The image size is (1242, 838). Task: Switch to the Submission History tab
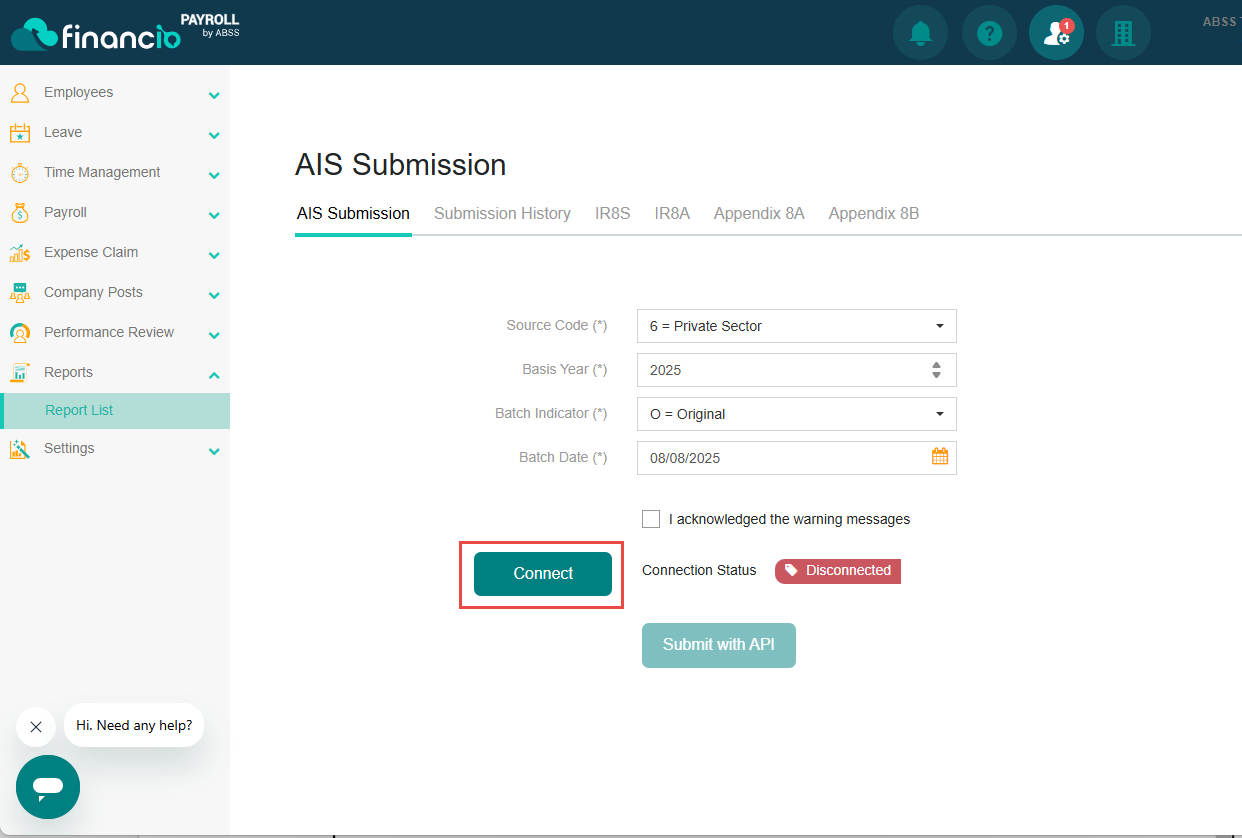point(502,213)
